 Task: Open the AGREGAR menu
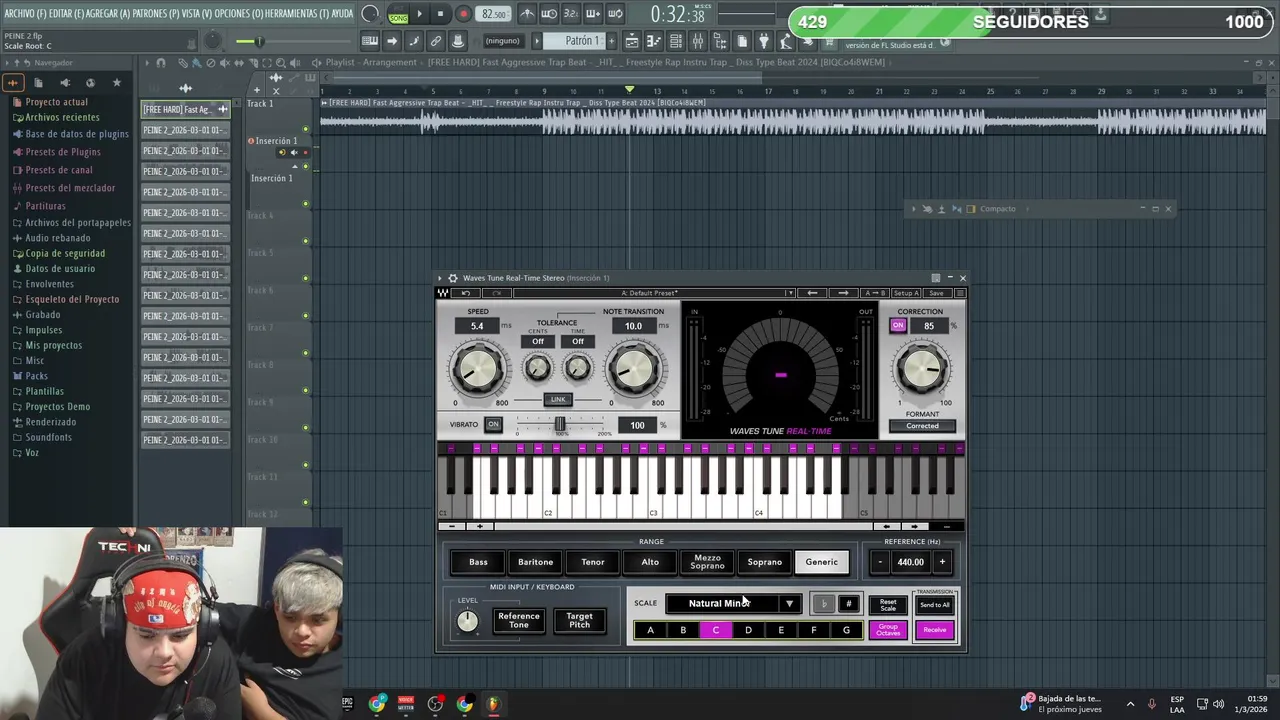tap(108, 13)
